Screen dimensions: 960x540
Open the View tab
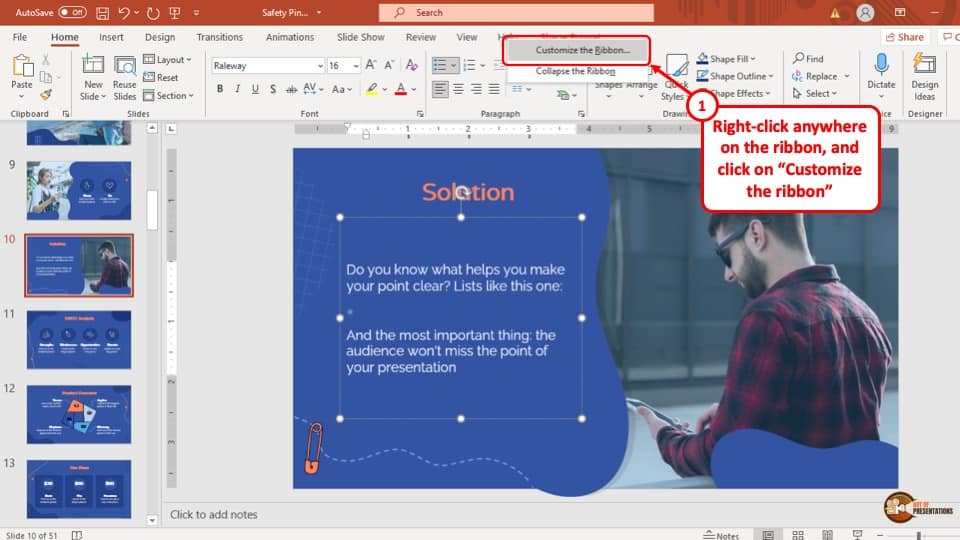click(467, 37)
